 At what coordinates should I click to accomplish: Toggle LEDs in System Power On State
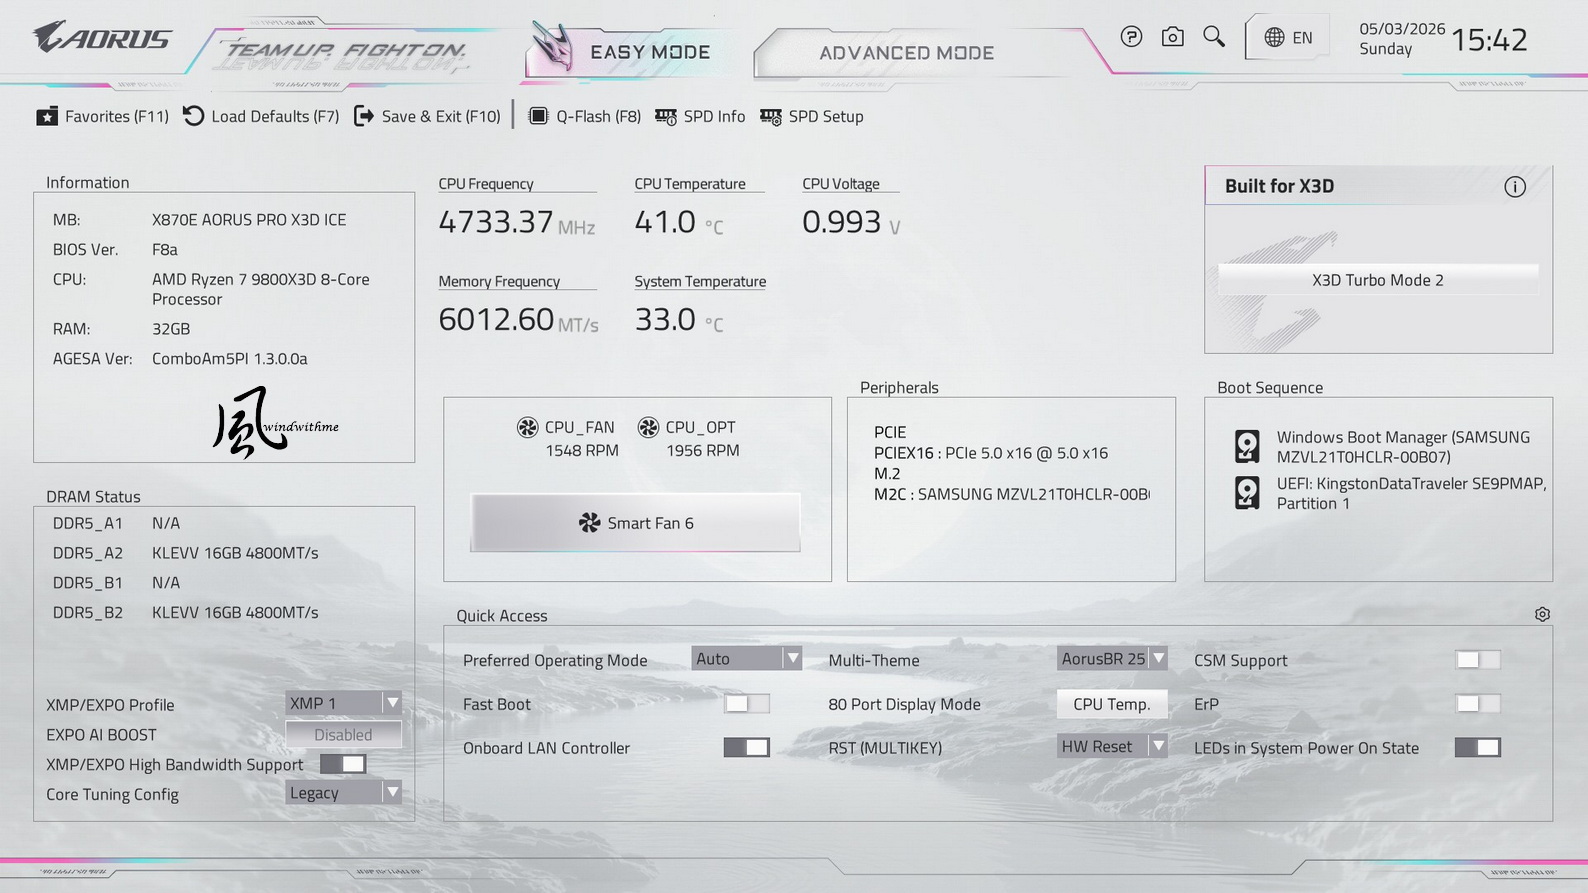pos(1478,747)
